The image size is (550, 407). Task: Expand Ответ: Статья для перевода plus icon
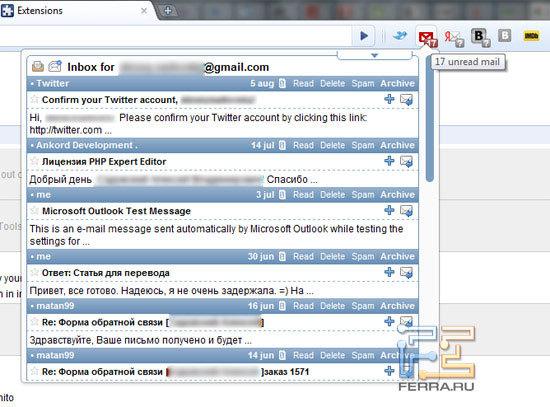[x=389, y=272]
